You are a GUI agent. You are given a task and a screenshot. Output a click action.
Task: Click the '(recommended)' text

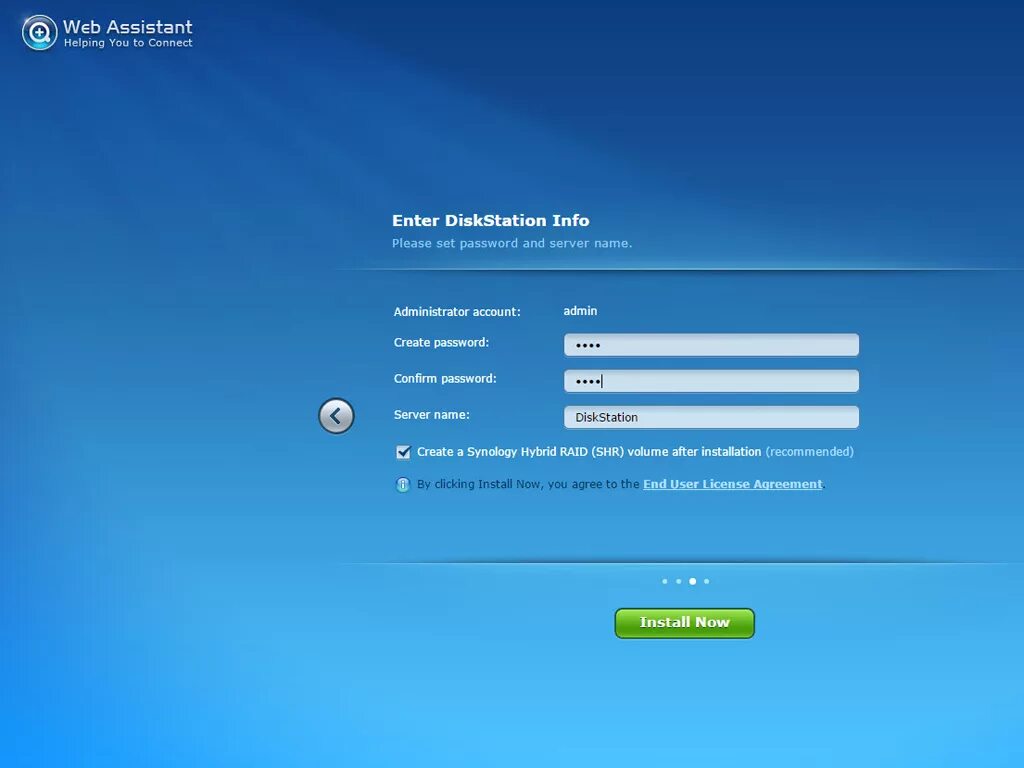click(x=810, y=452)
